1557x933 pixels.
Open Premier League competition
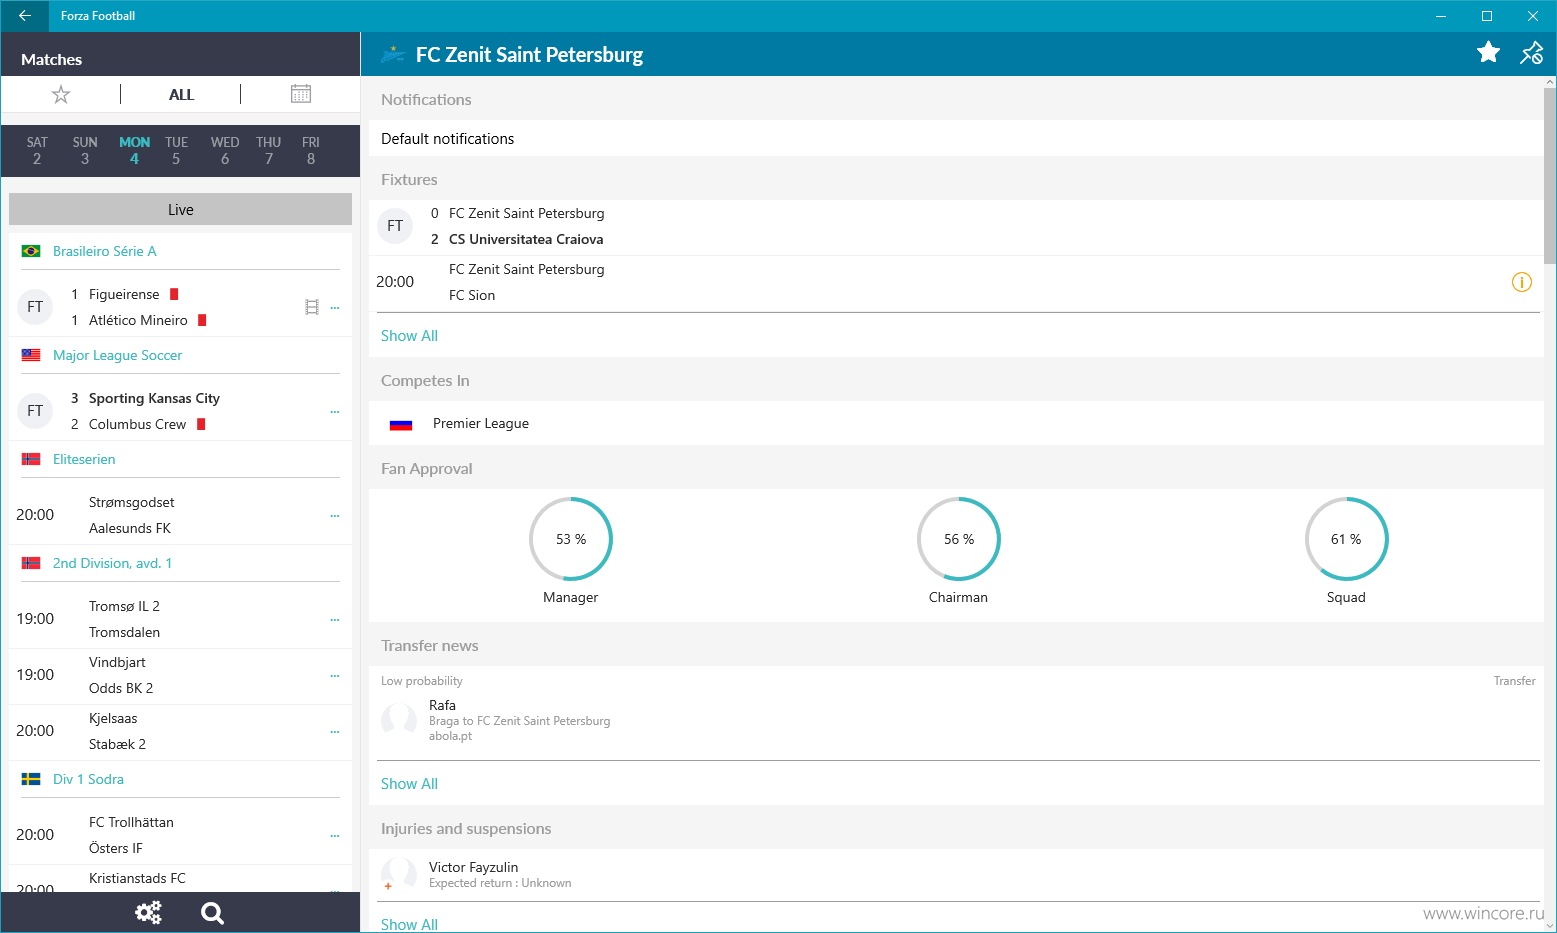(x=956, y=424)
